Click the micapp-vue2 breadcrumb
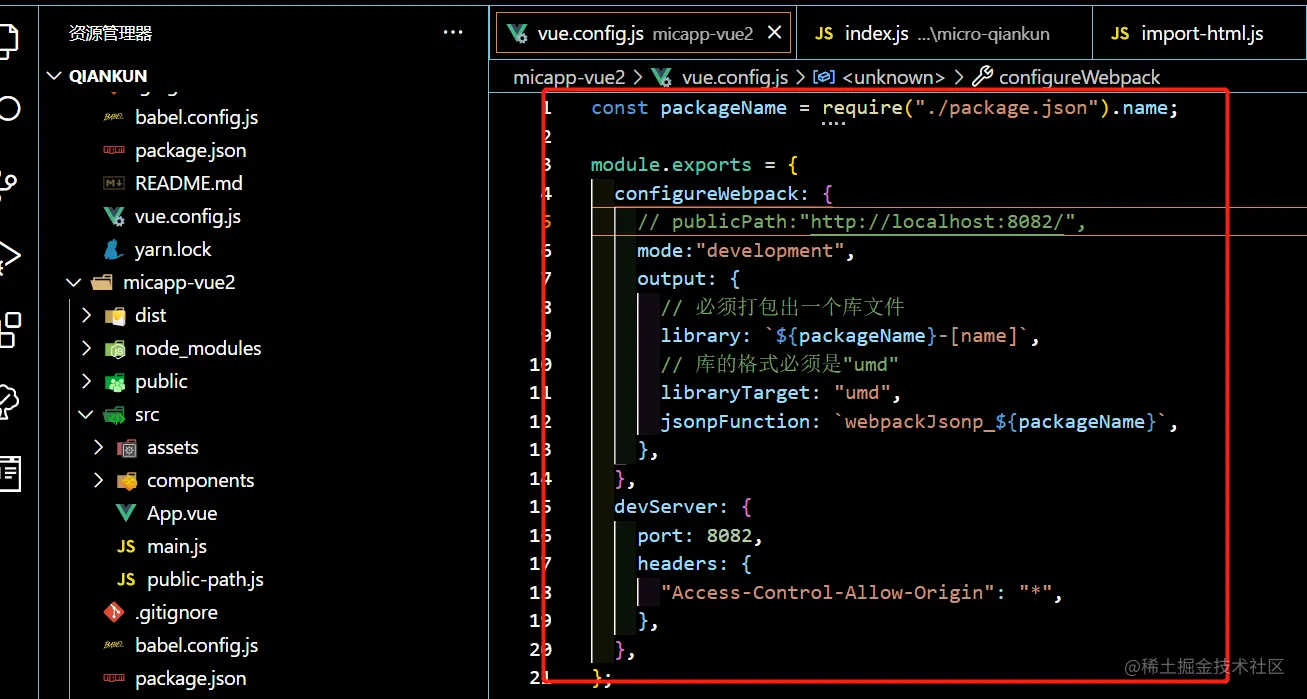This screenshot has height=699, width=1307. [569, 77]
